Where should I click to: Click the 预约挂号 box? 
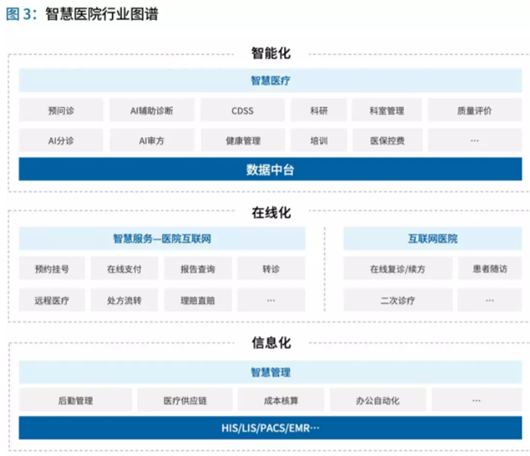point(52,269)
